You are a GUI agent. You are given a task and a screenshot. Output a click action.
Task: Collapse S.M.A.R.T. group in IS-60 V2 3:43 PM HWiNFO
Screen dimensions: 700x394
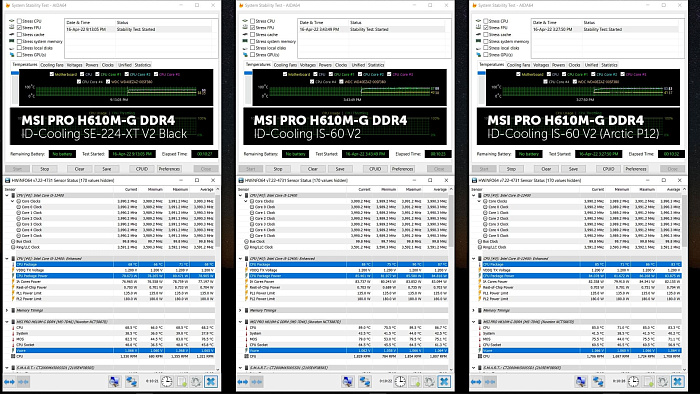[x=240, y=368]
